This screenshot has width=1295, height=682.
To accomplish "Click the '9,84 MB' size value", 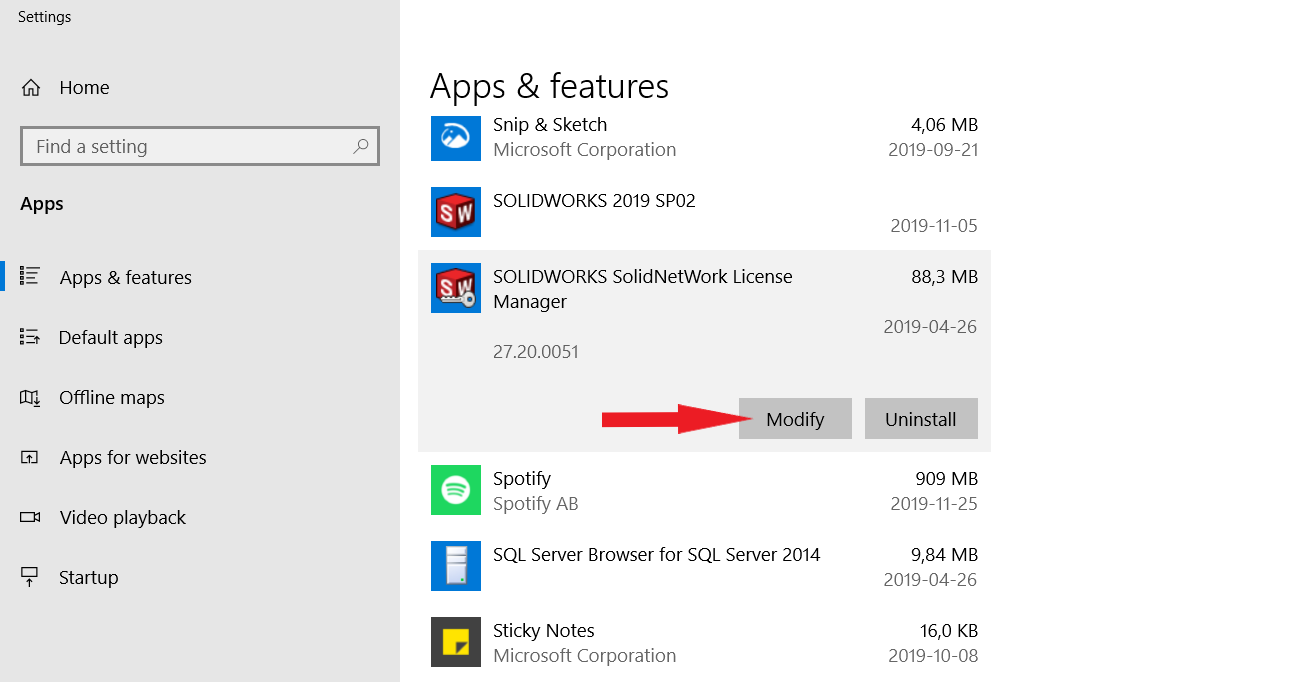I will click(944, 555).
